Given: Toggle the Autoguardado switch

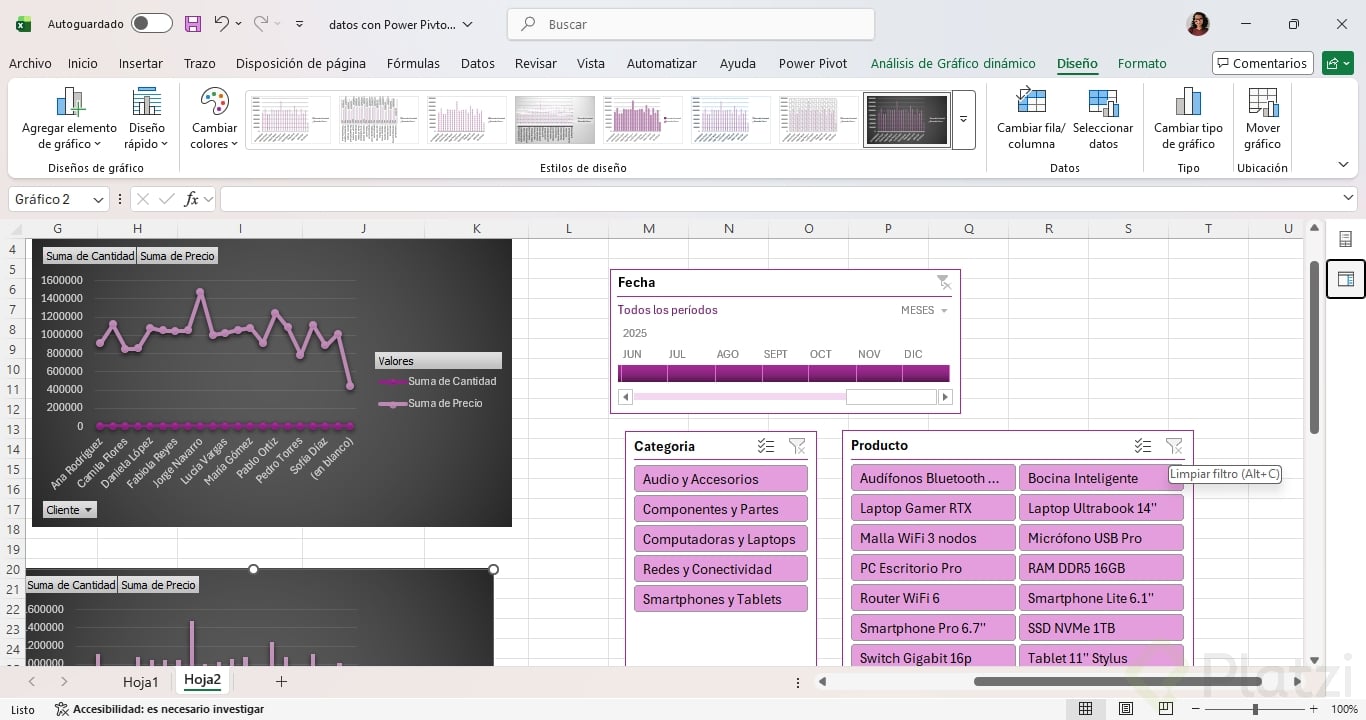Looking at the screenshot, I should click(151, 24).
